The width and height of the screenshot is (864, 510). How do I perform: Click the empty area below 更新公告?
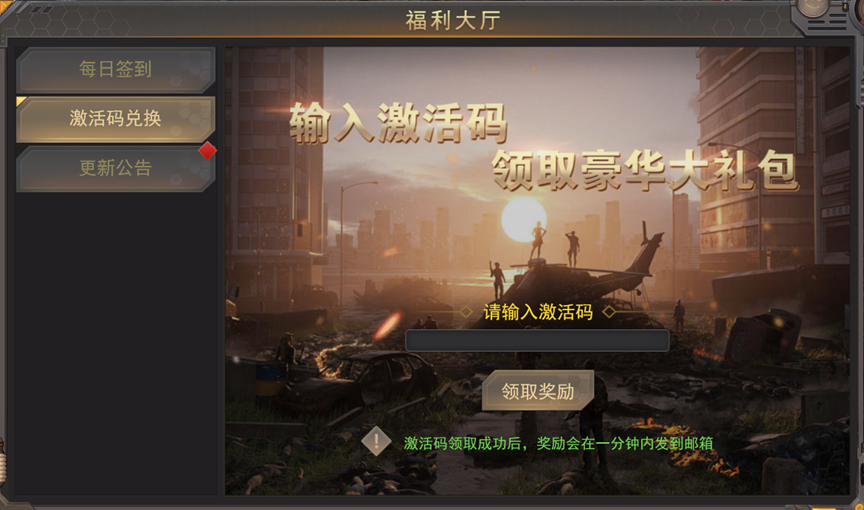[116, 341]
